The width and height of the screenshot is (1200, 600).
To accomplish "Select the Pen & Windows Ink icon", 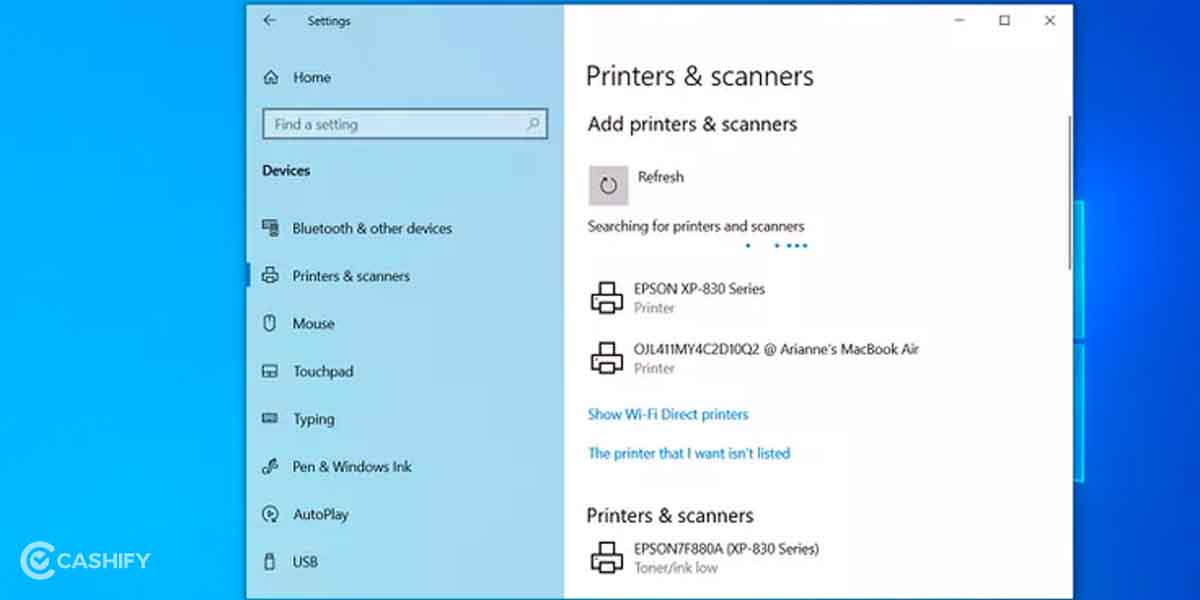I will [270, 466].
